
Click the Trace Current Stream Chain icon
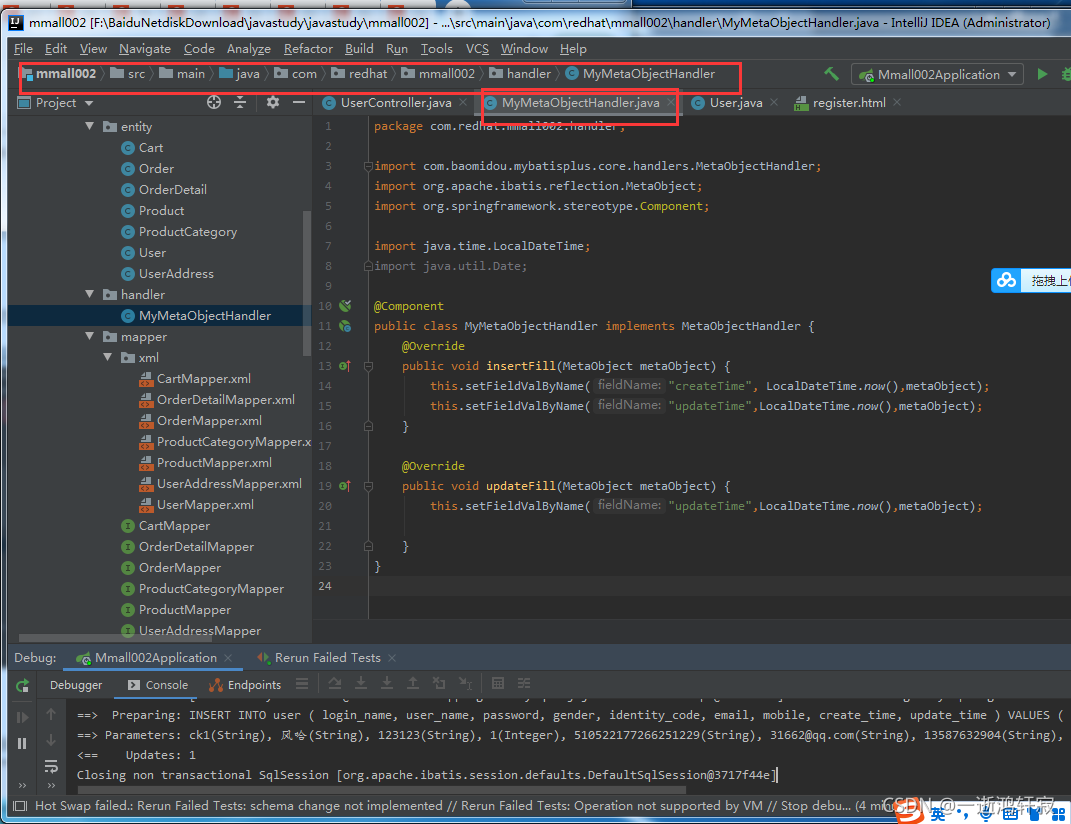click(x=524, y=683)
